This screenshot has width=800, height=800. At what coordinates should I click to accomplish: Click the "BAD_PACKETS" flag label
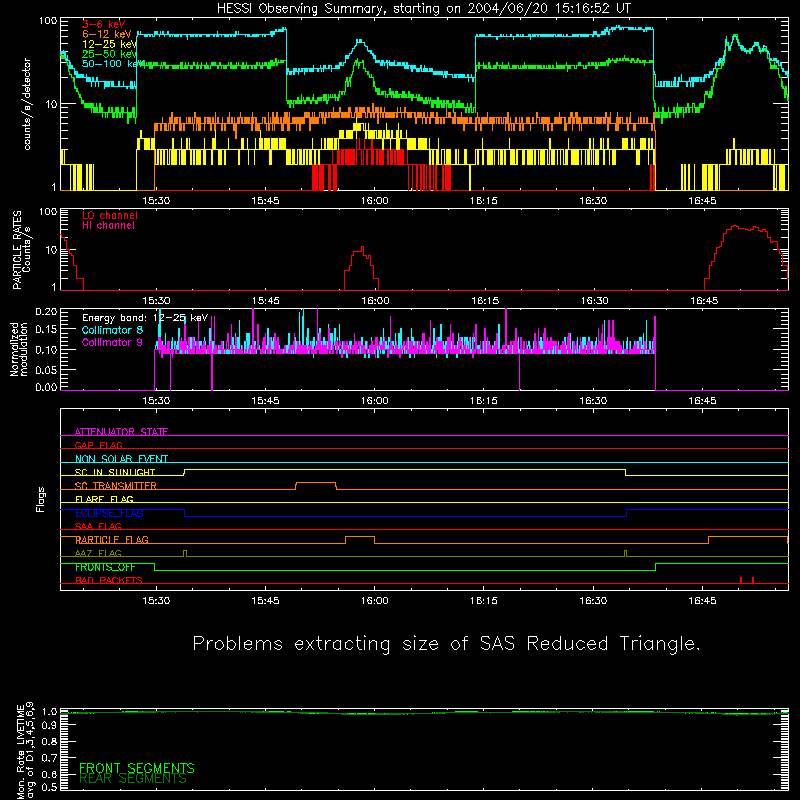tap(109, 580)
